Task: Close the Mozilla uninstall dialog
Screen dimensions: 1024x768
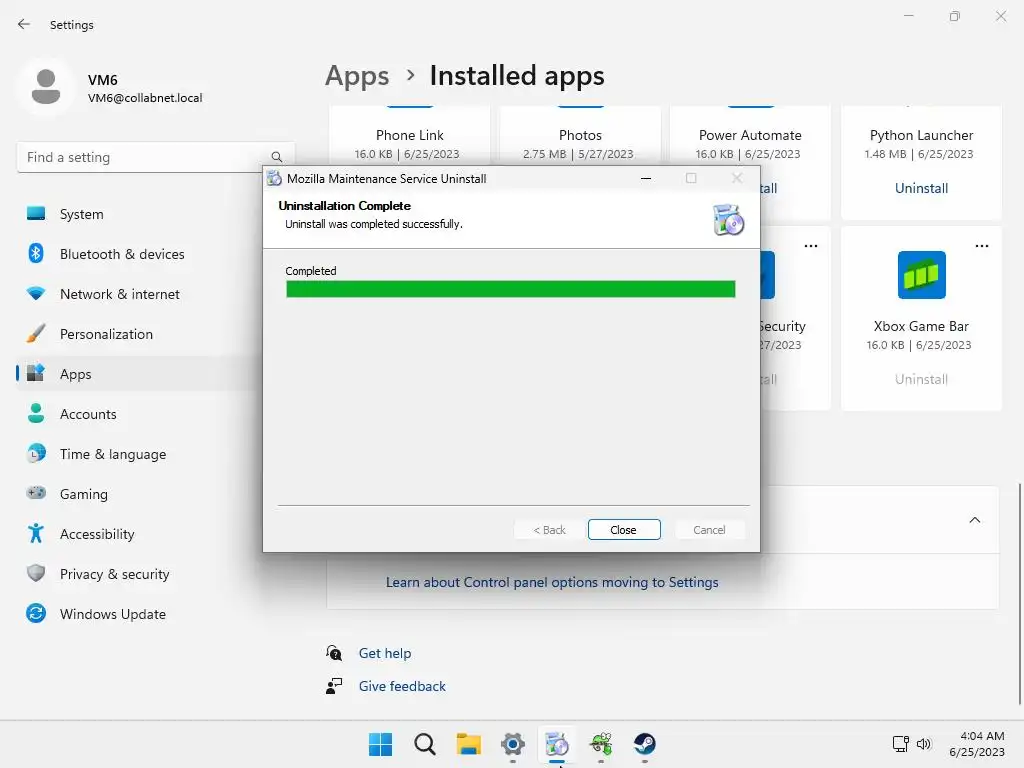Action: [624, 530]
